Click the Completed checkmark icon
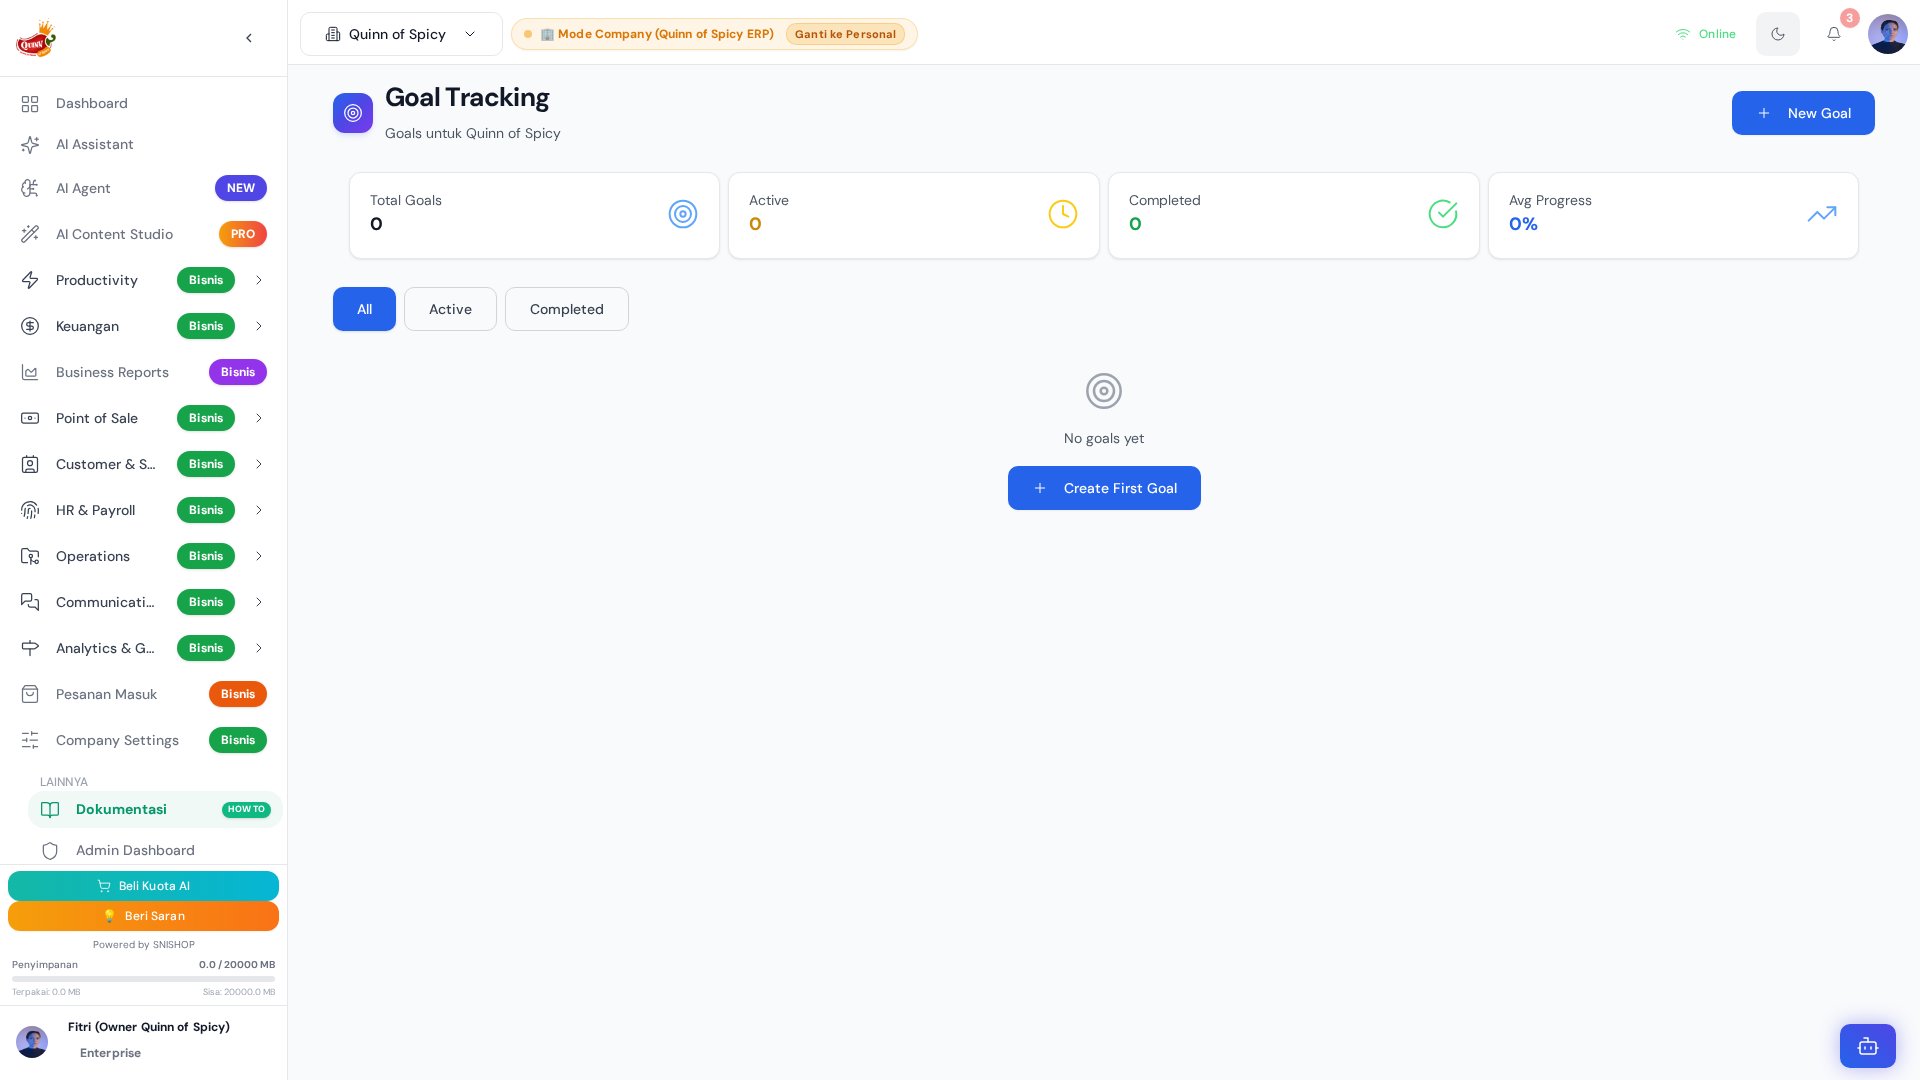Viewport: 1920px width, 1080px height. coord(1443,214)
